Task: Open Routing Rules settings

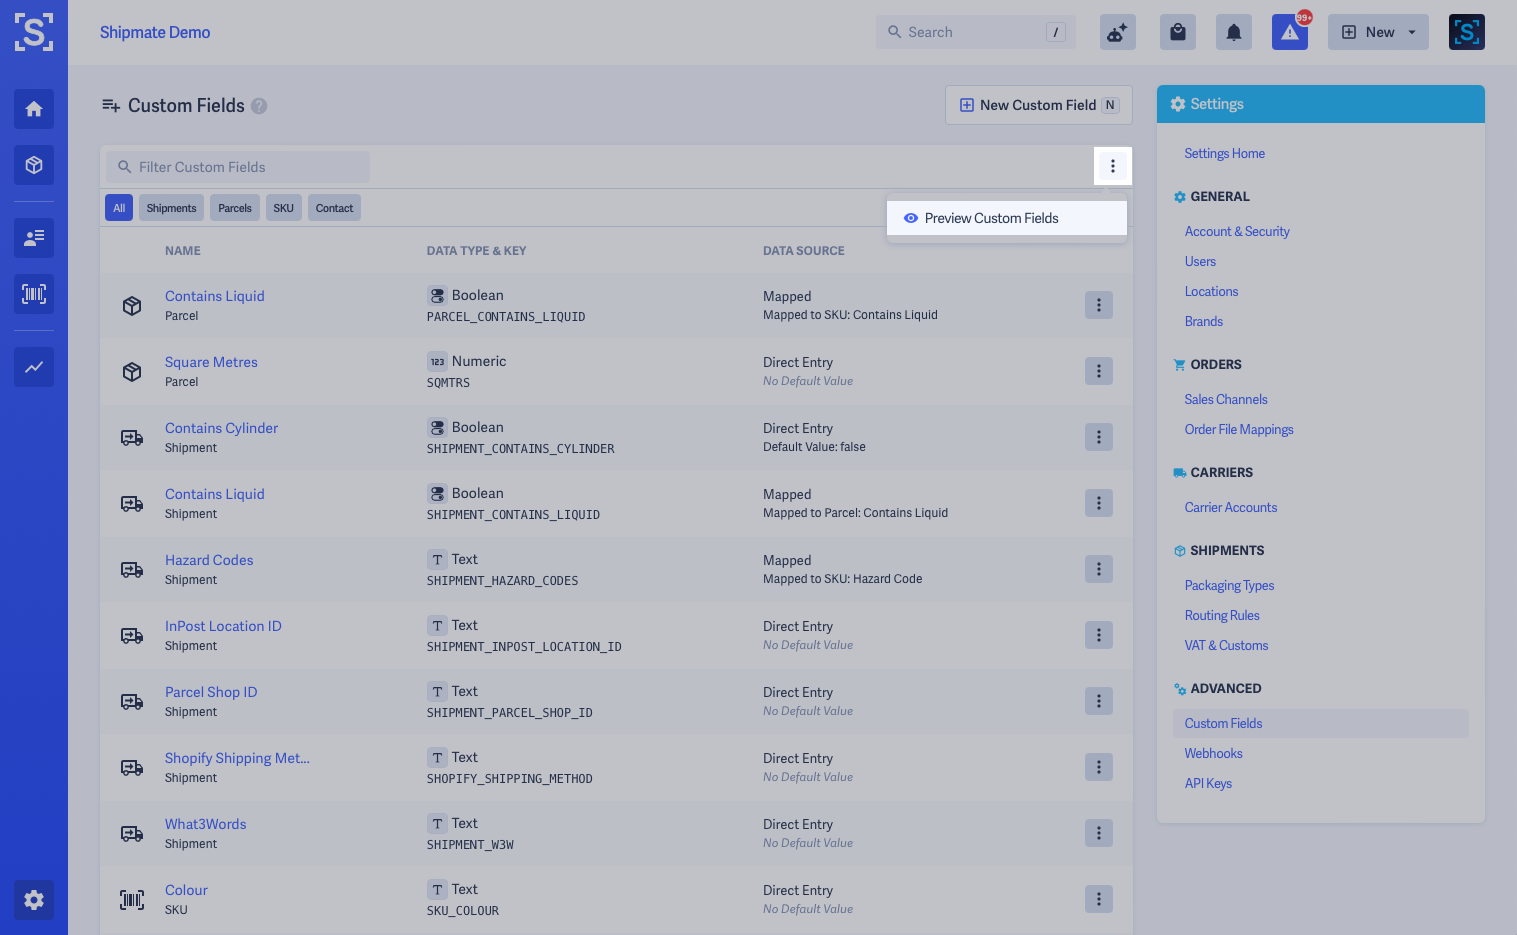Action: pyautogui.click(x=1222, y=615)
